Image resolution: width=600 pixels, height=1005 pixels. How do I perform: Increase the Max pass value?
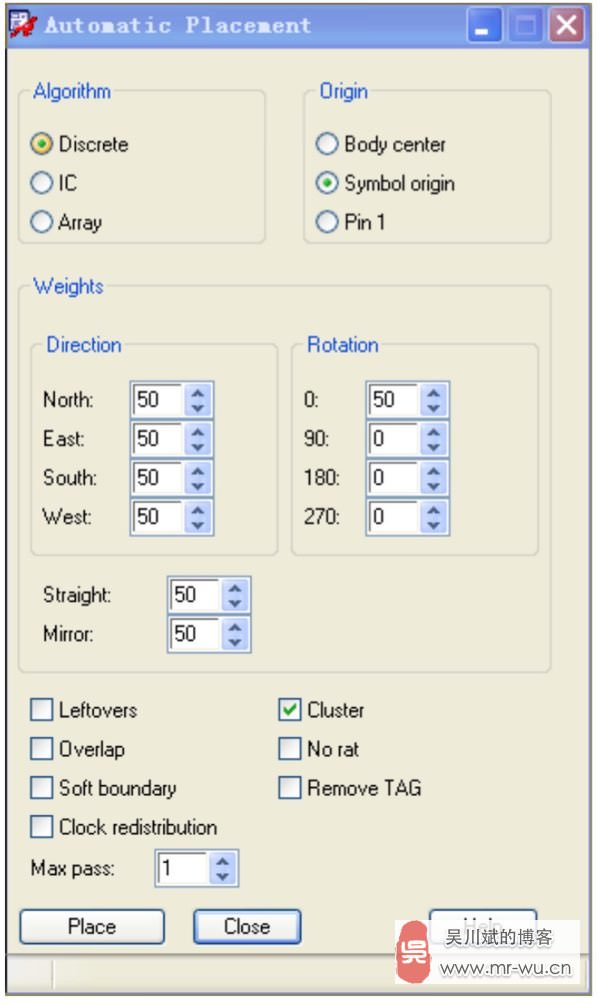pos(223,861)
